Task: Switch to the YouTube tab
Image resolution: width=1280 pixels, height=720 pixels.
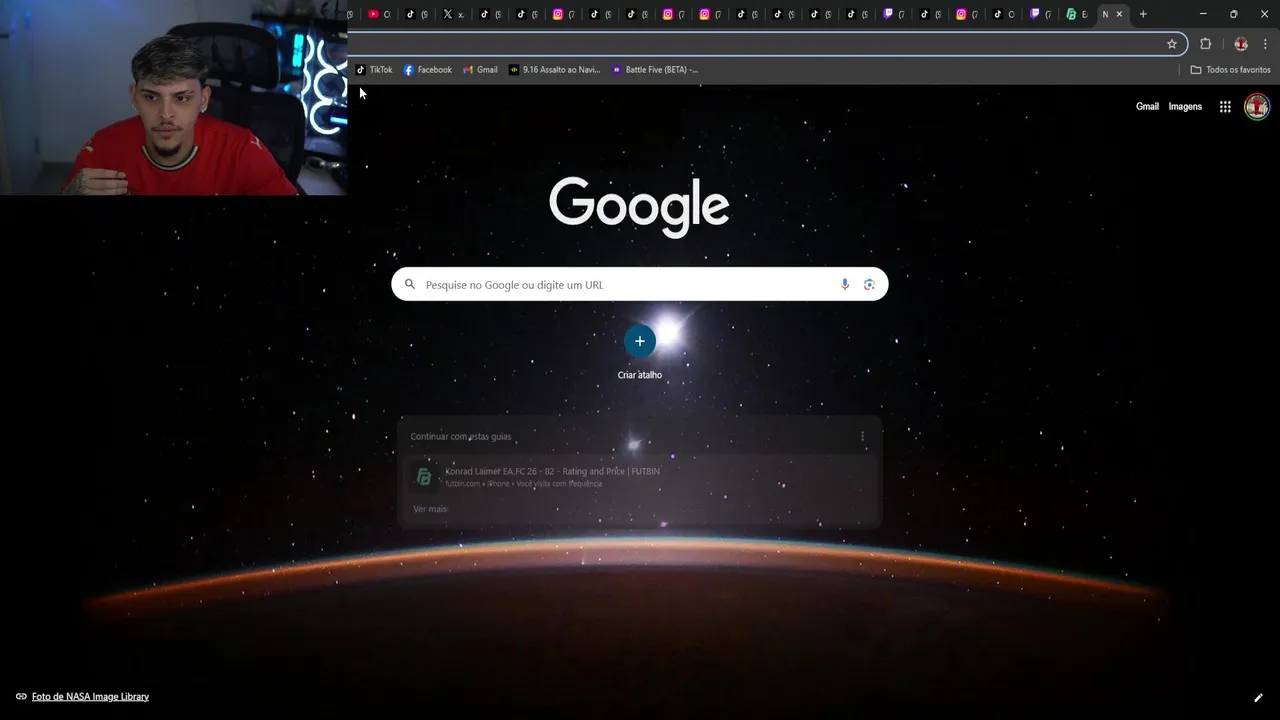Action: 379,14
